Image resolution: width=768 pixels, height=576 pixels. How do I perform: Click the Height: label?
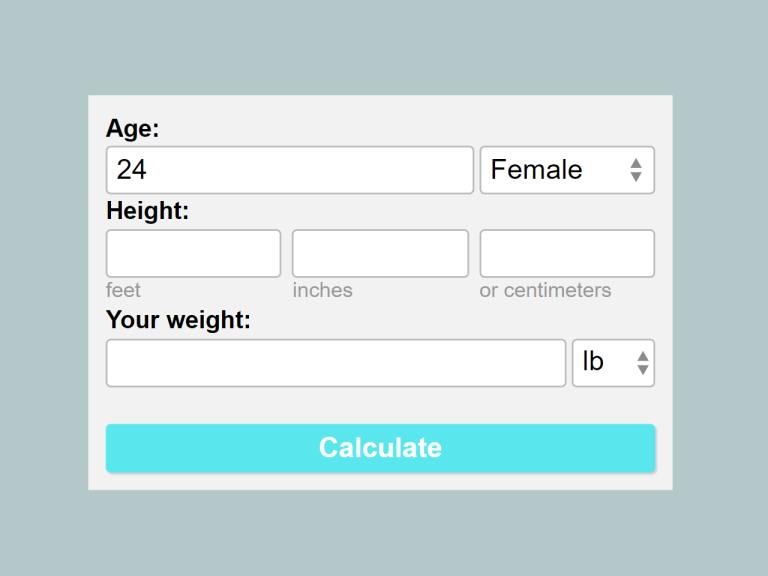coord(147,211)
